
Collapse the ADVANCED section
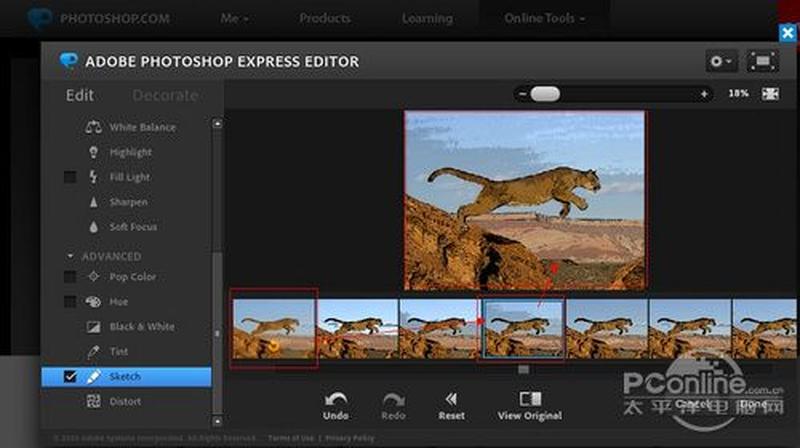(x=70, y=256)
